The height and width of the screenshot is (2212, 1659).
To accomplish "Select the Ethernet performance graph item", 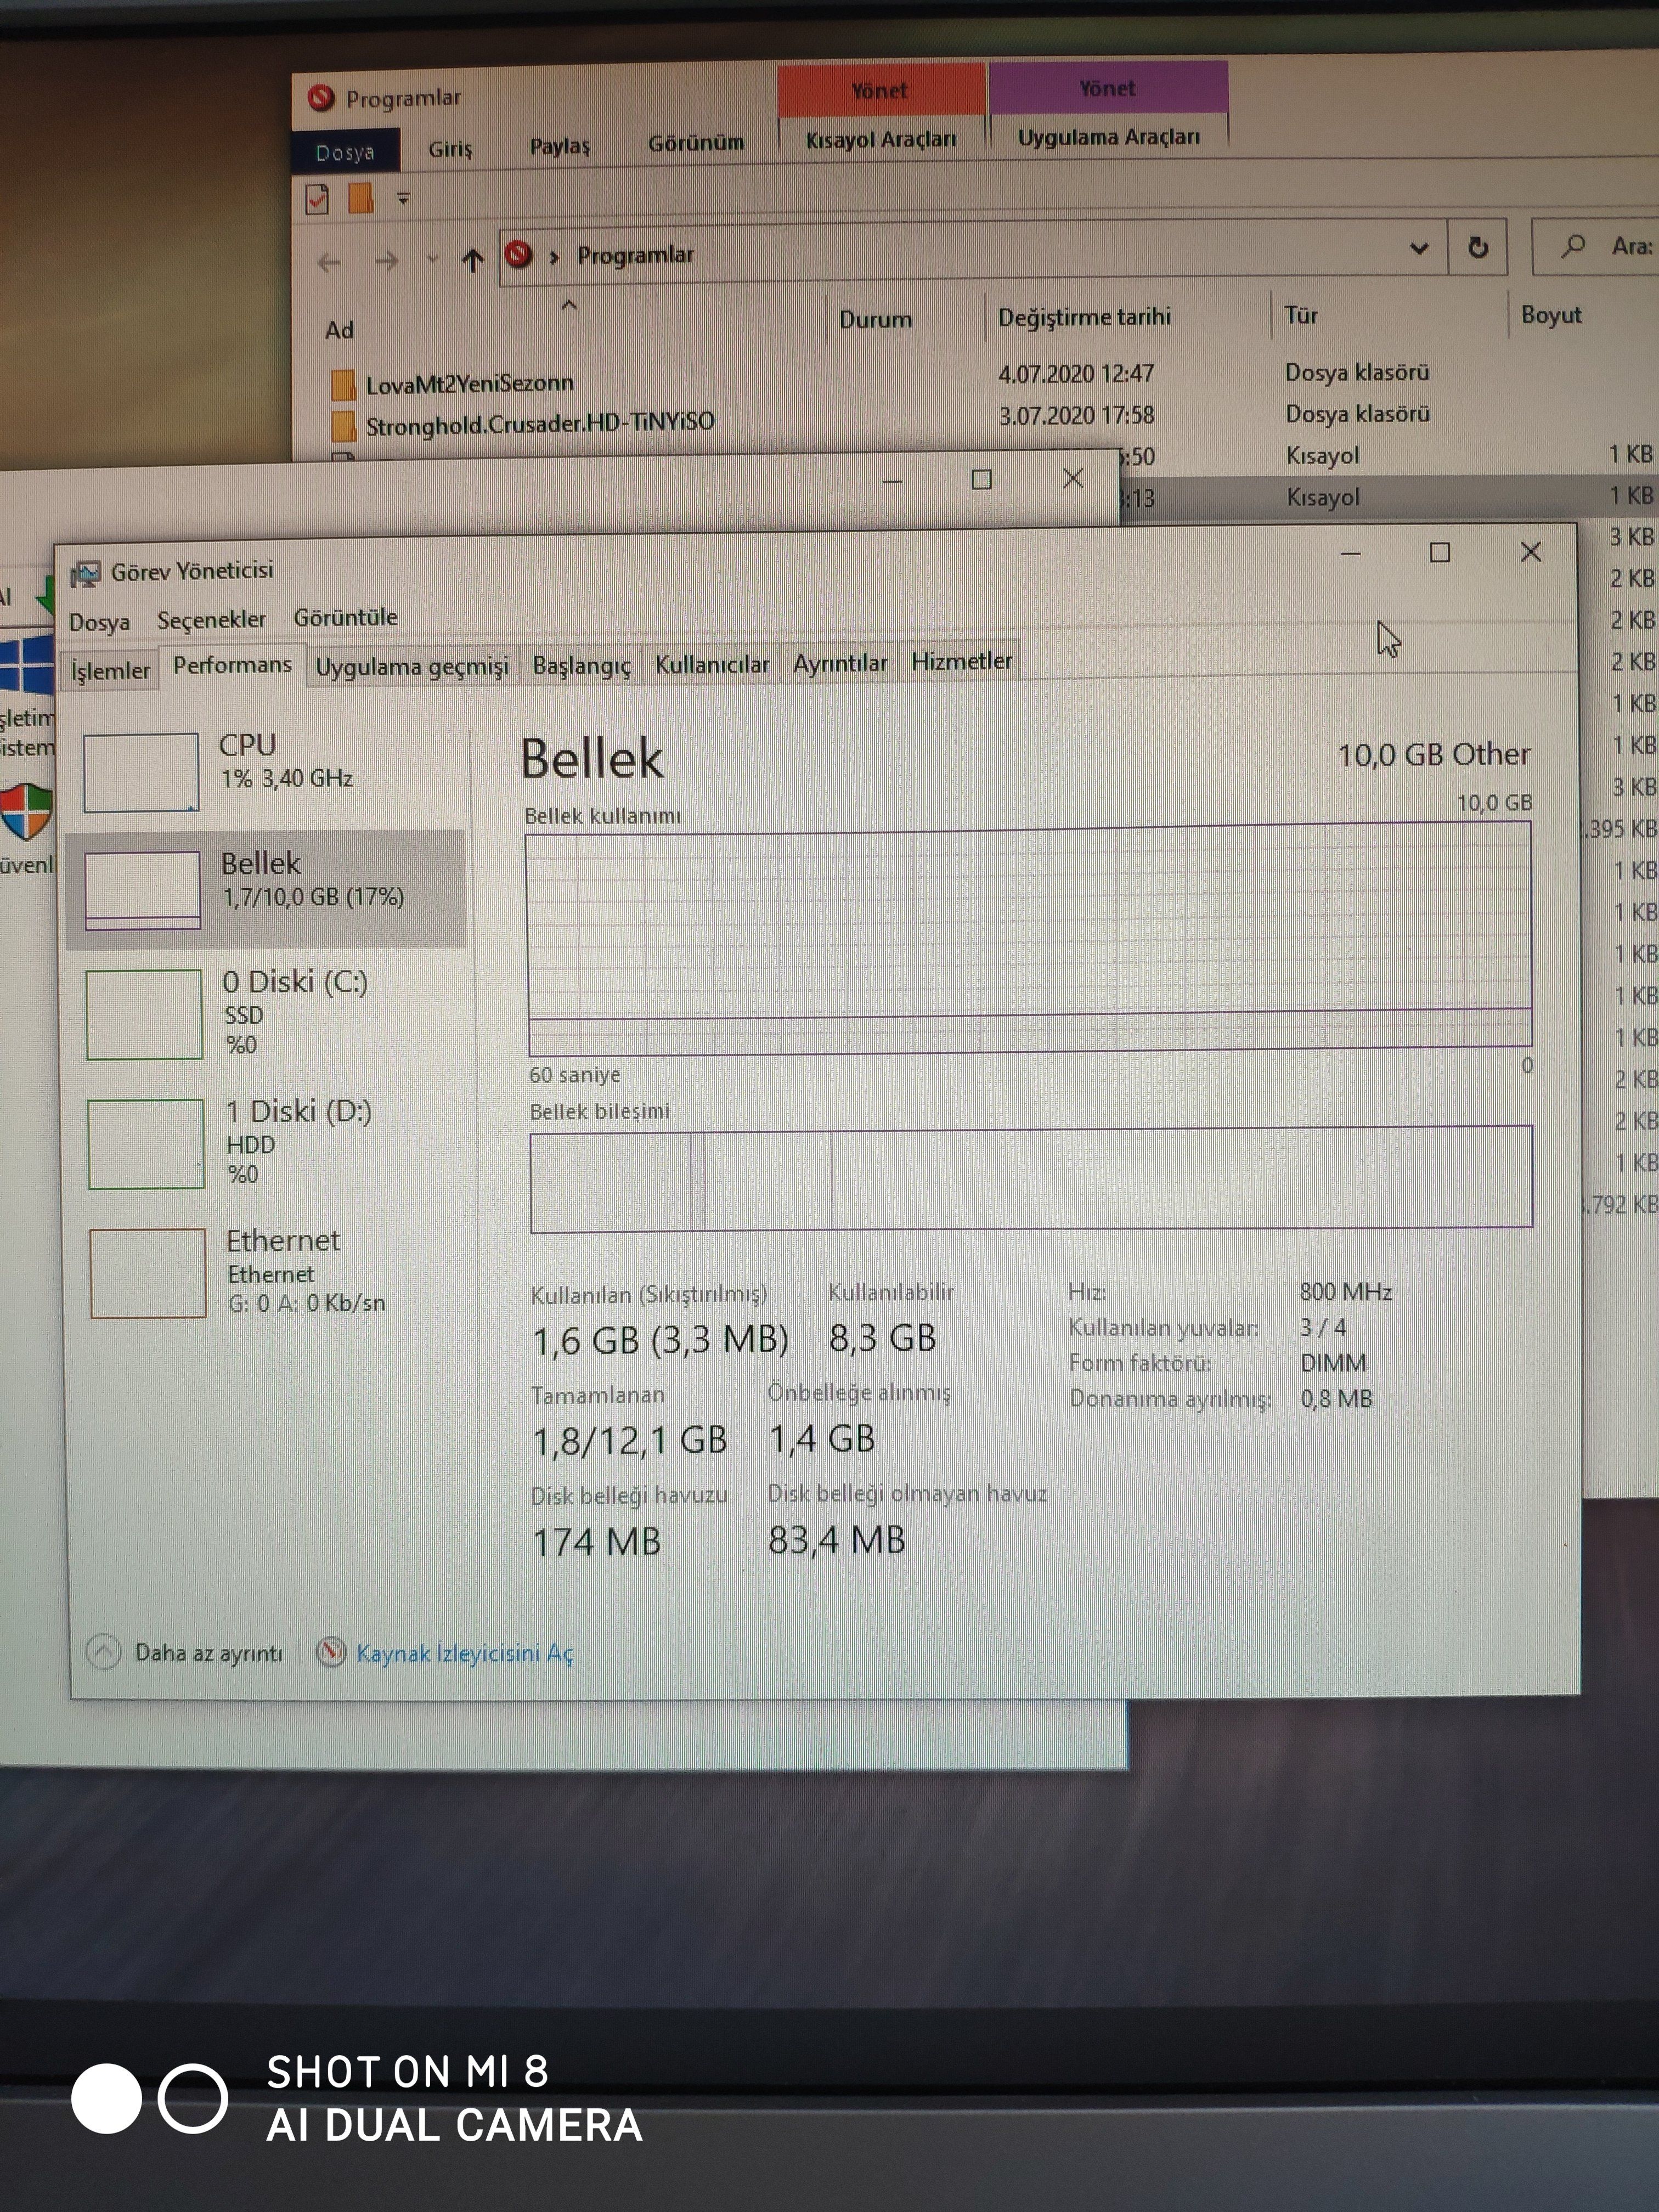I will point(148,1272).
